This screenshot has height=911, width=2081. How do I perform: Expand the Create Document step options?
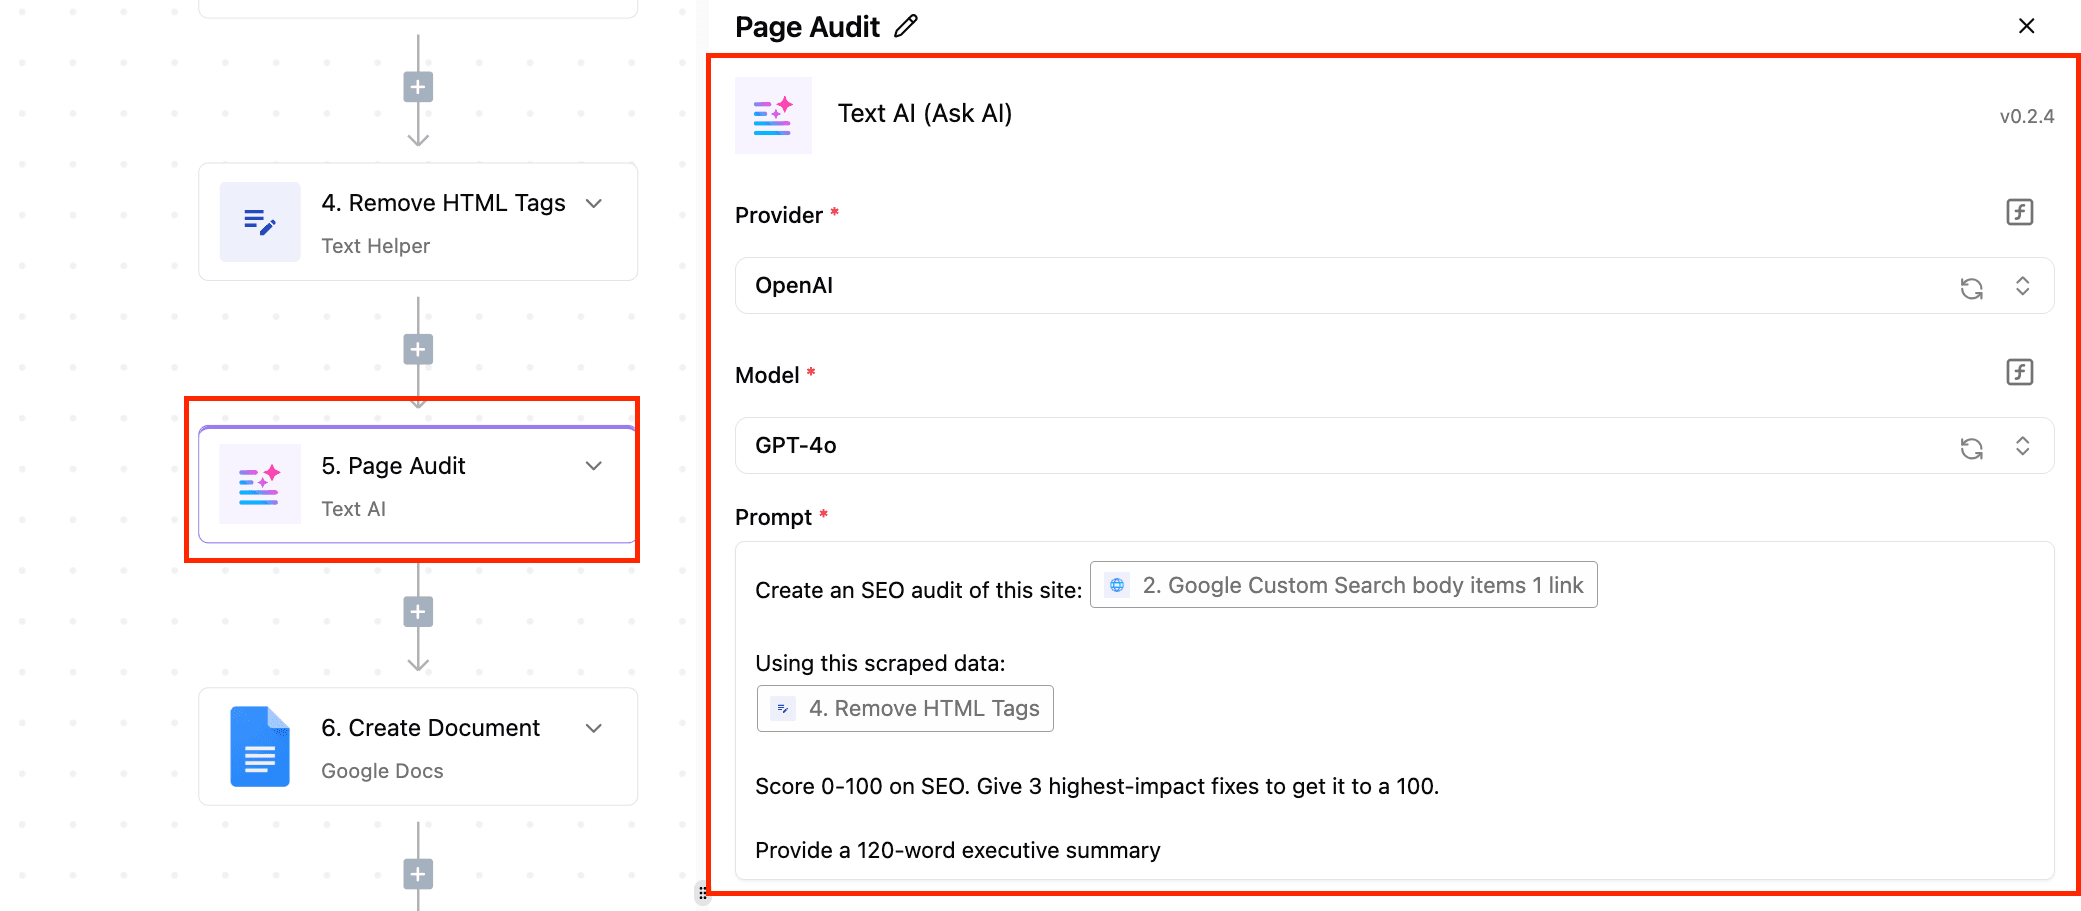click(x=594, y=728)
